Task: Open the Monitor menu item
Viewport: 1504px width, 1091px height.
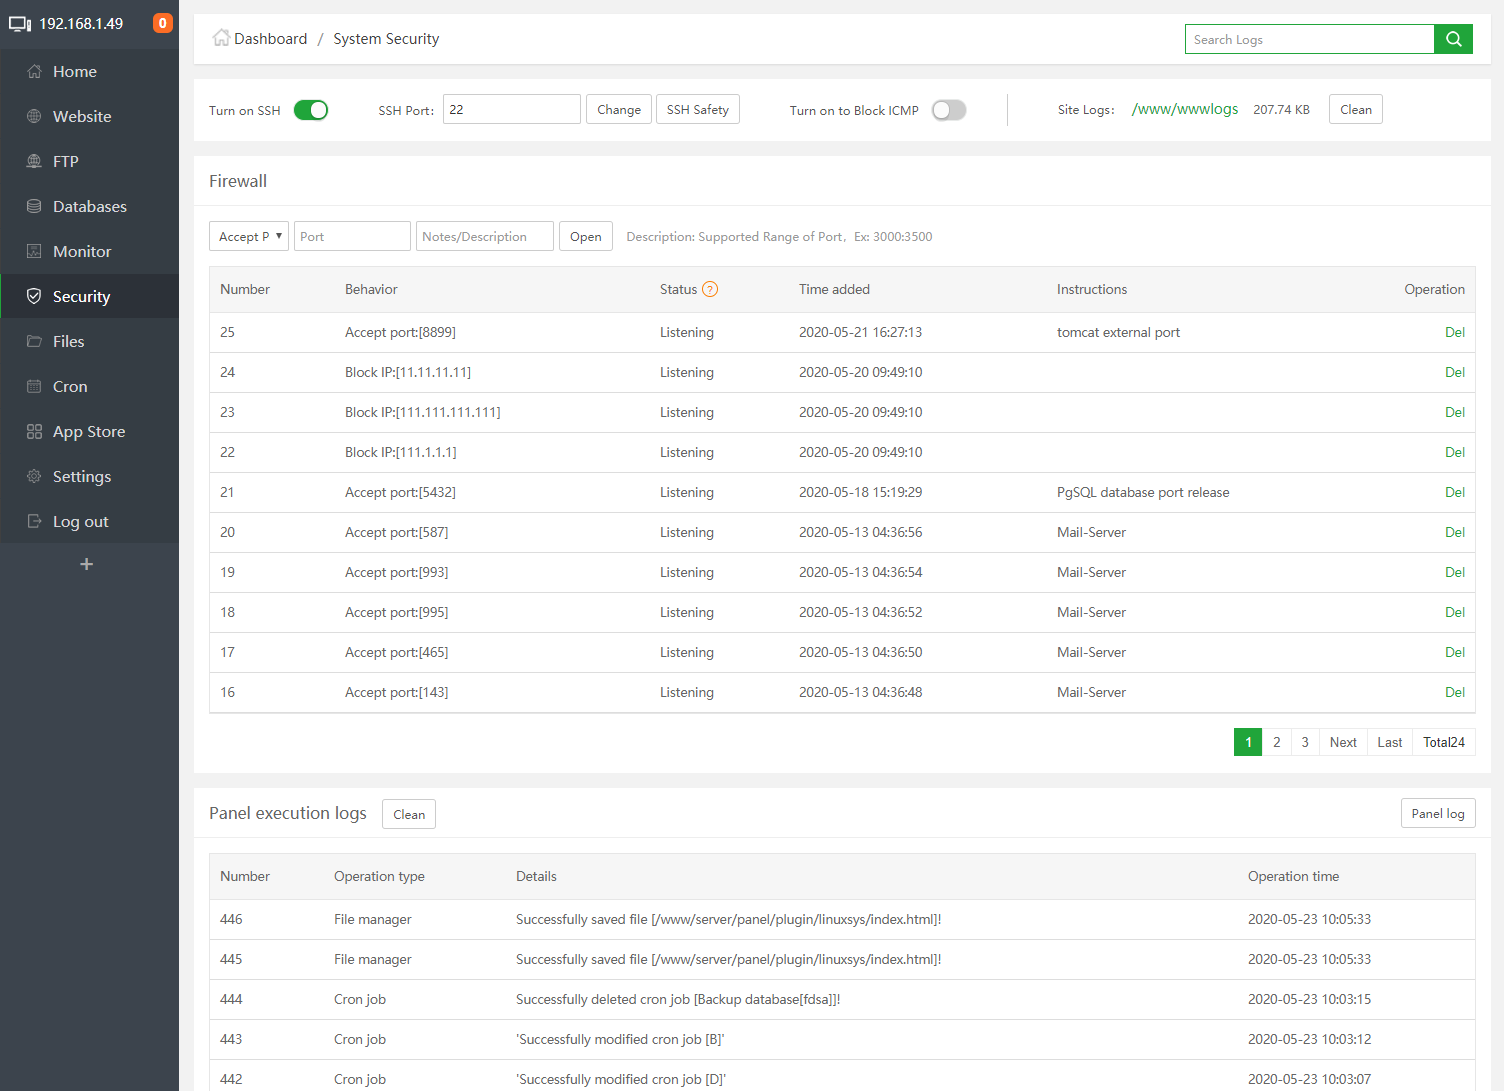Action: point(82,251)
